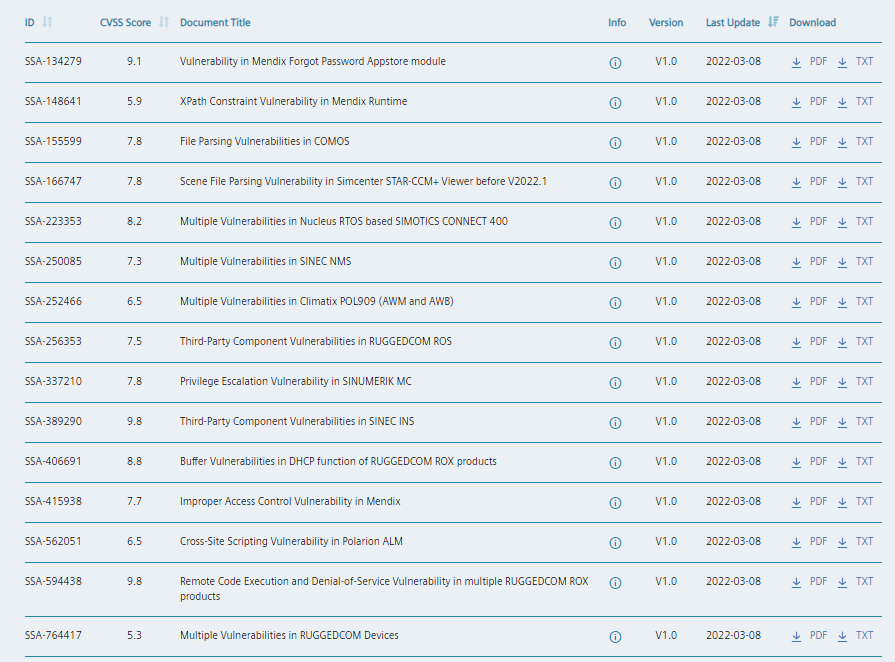Click the CVSS Score header label

tap(126, 22)
